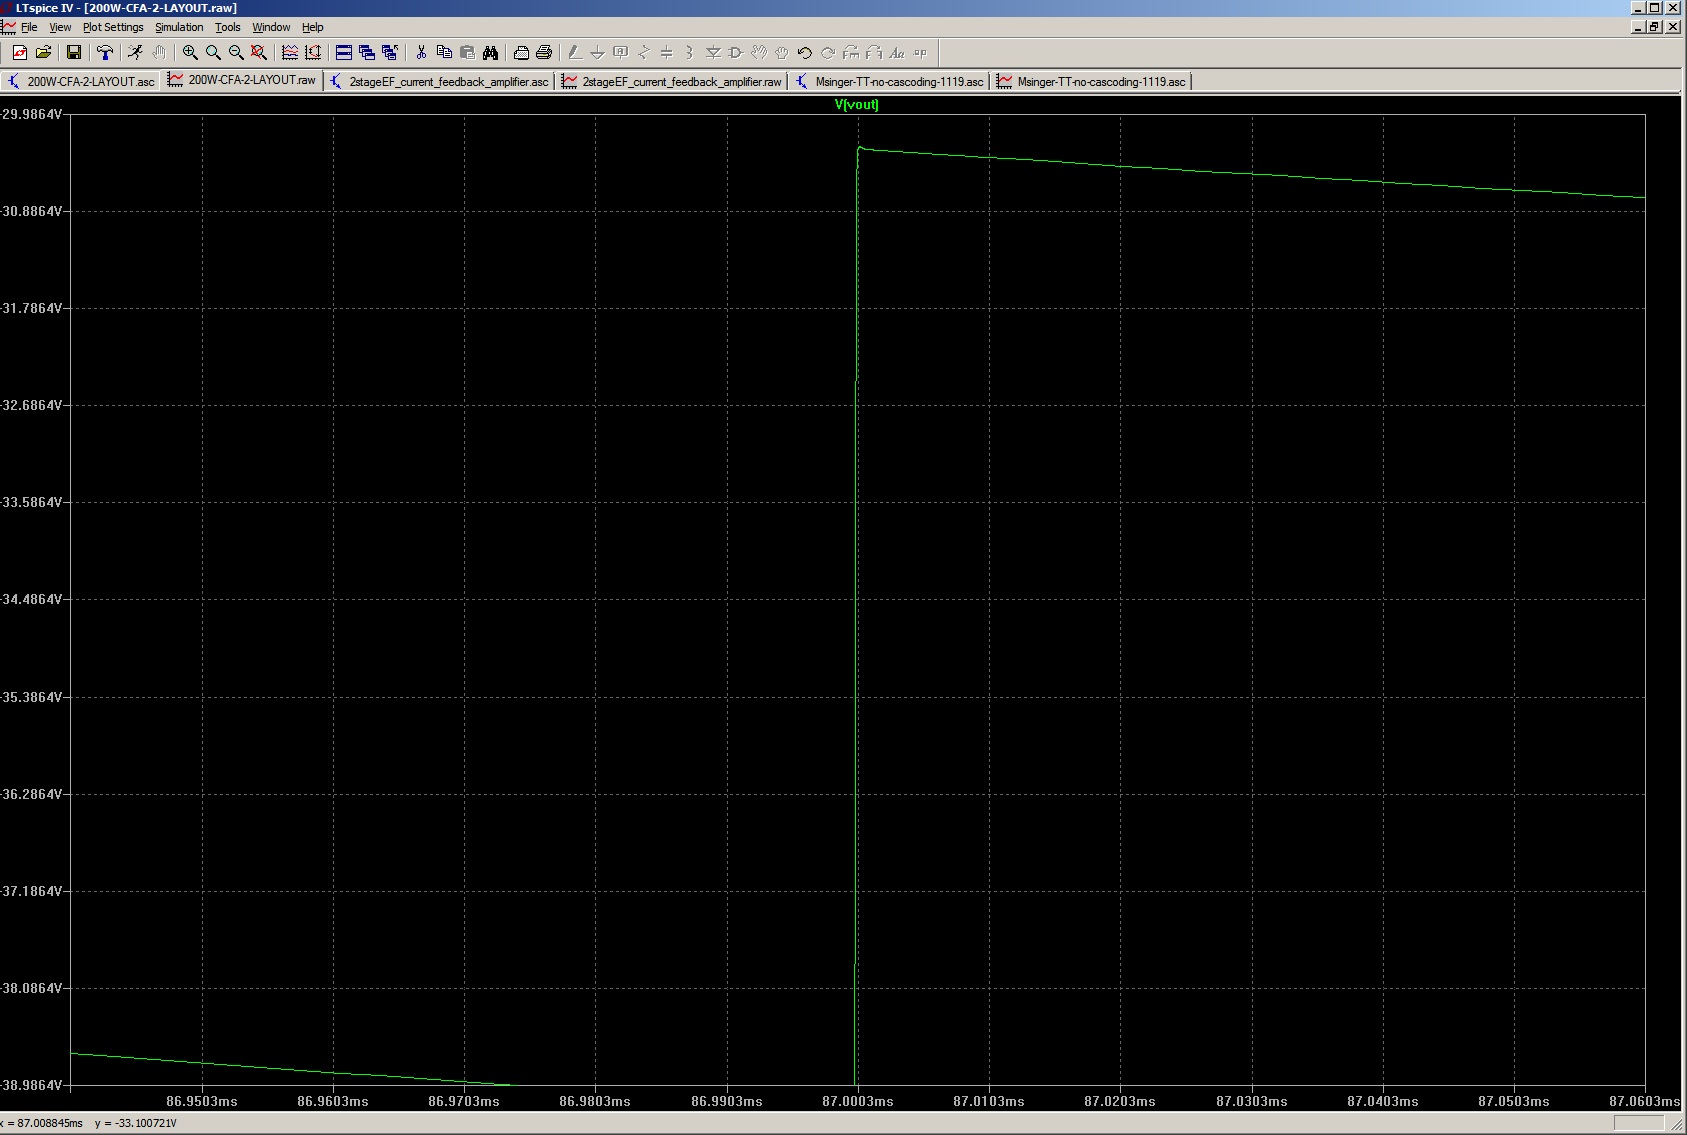The height and width of the screenshot is (1135, 1687).
Task: Click the 87.0003ms time-axis label
Action: [858, 1101]
